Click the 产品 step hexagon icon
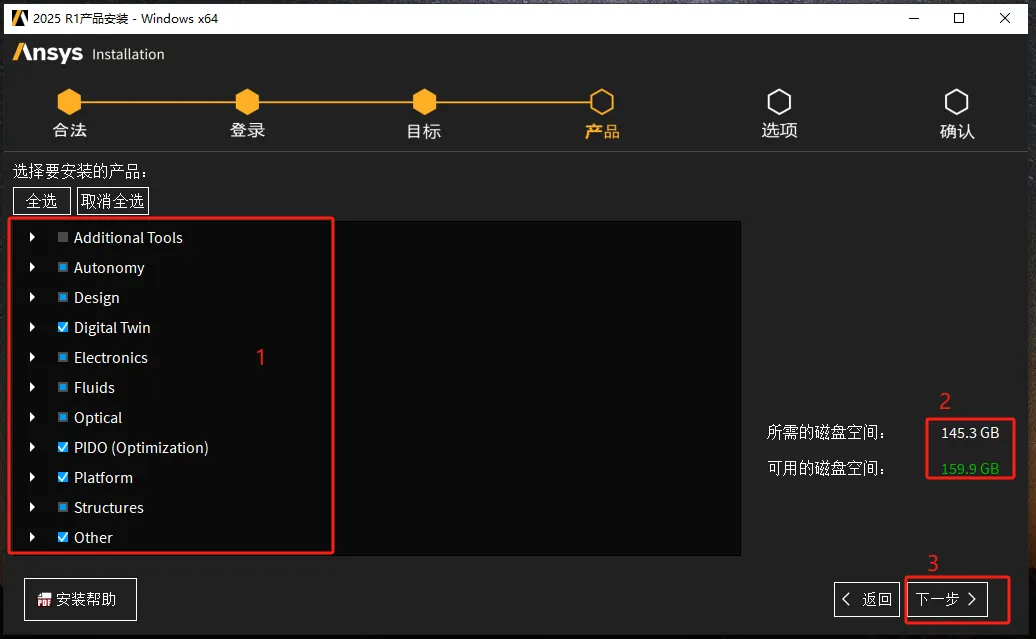 pyautogui.click(x=602, y=102)
